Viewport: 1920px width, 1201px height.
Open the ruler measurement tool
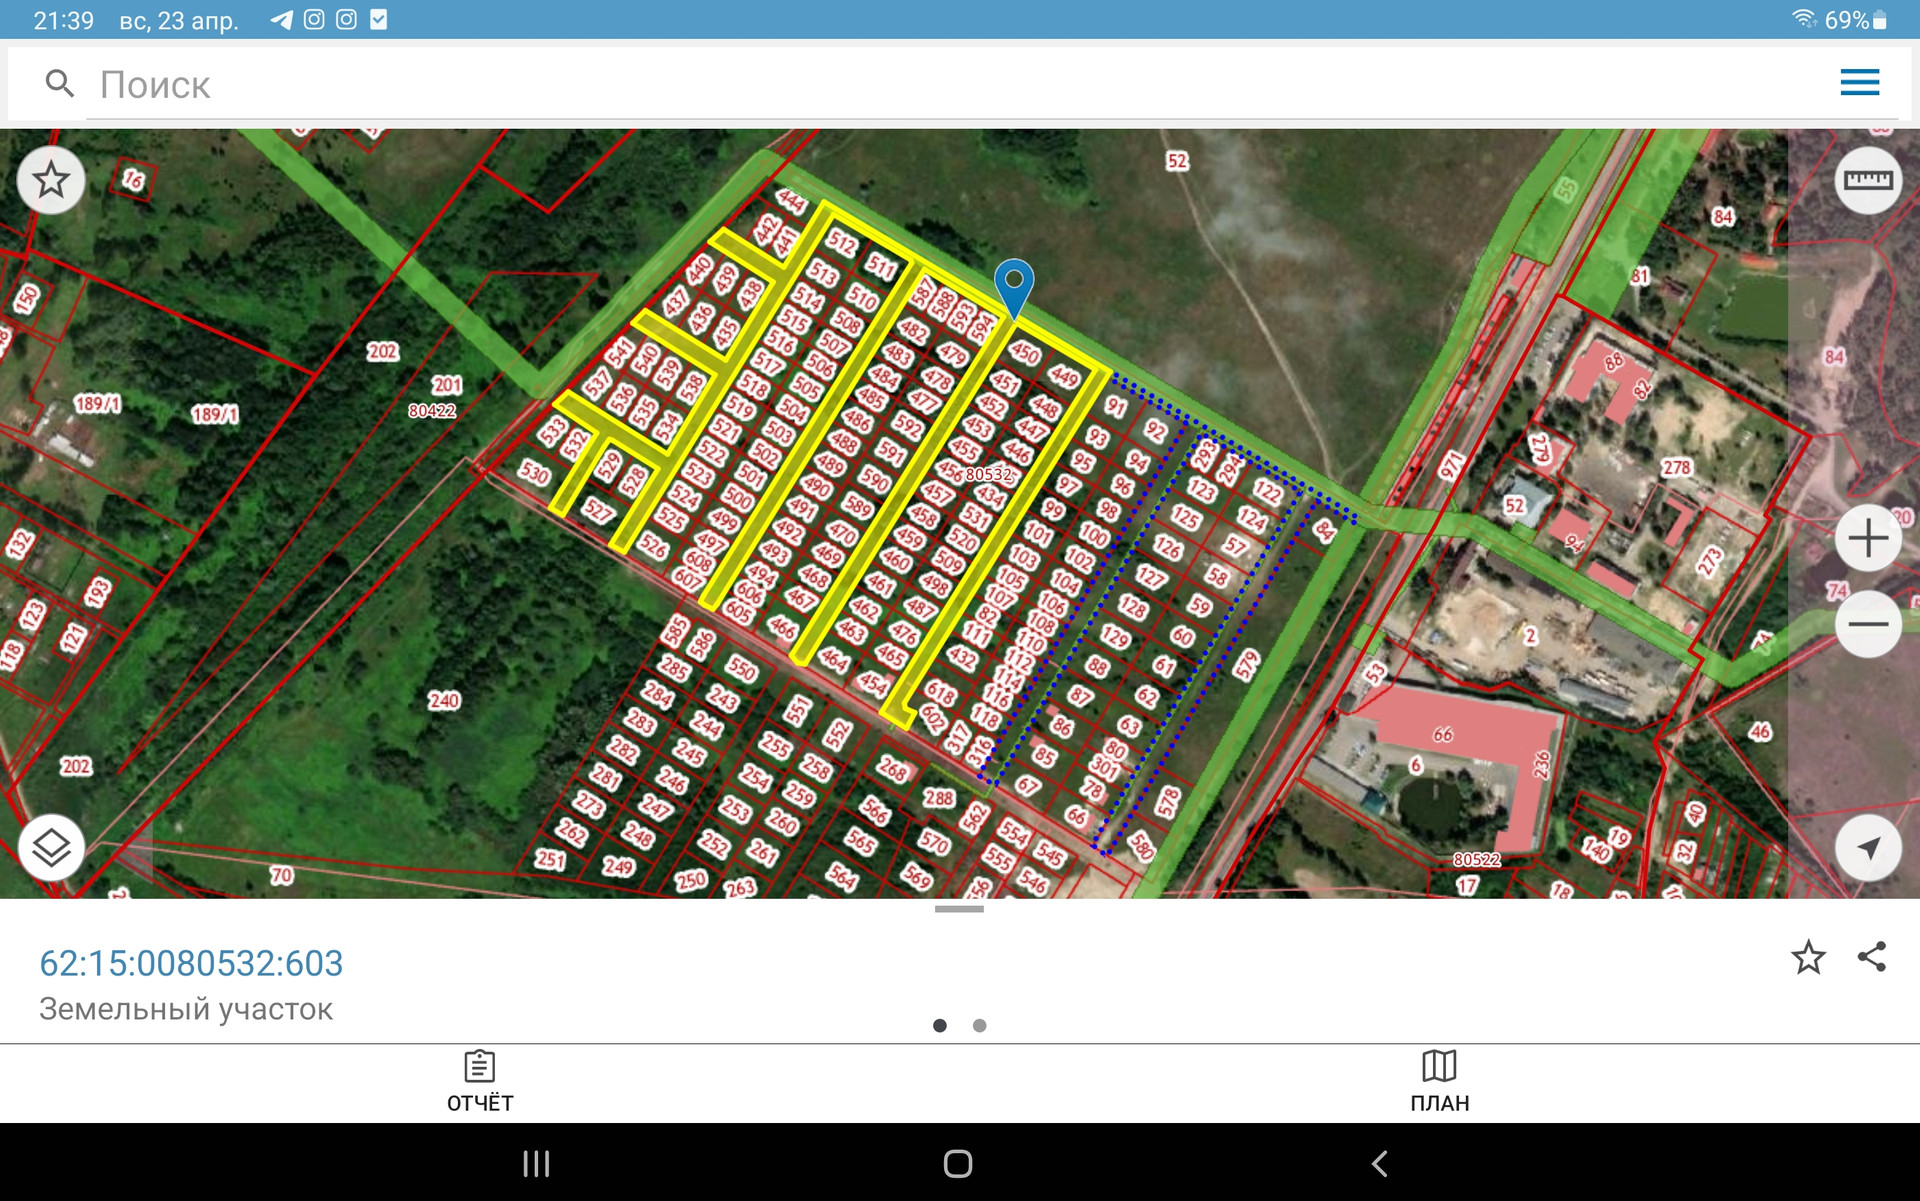[x=1867, y=181]
